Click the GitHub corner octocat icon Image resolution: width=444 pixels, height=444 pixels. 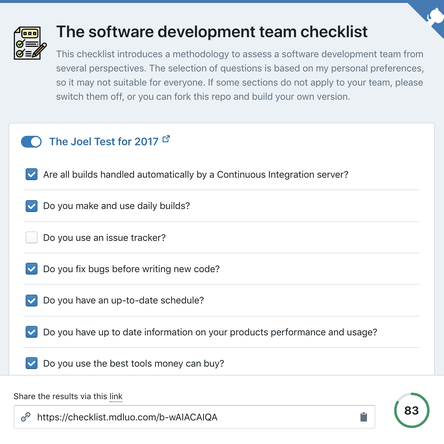pos(434,16)
